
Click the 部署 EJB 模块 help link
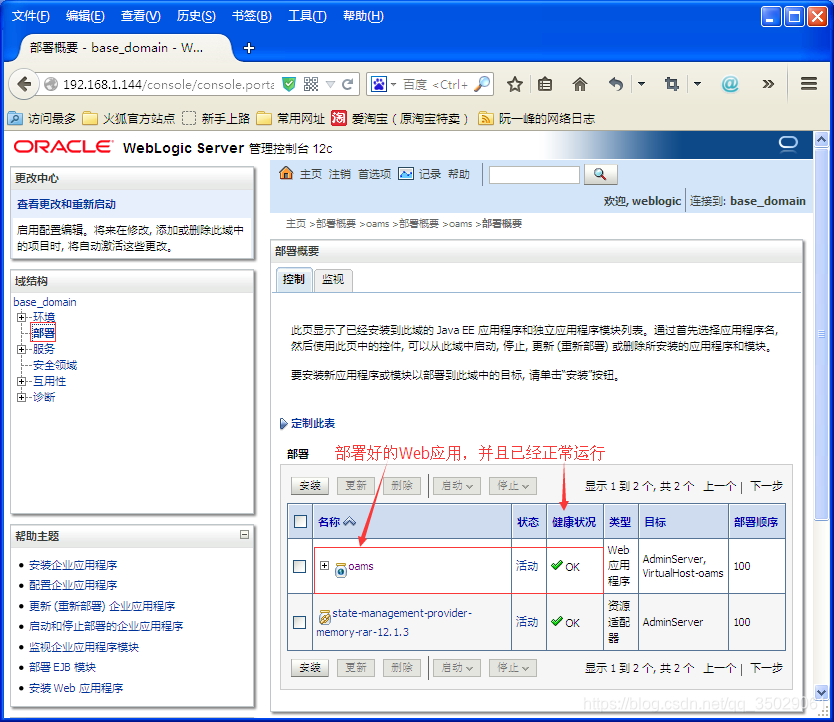[62, 667]
